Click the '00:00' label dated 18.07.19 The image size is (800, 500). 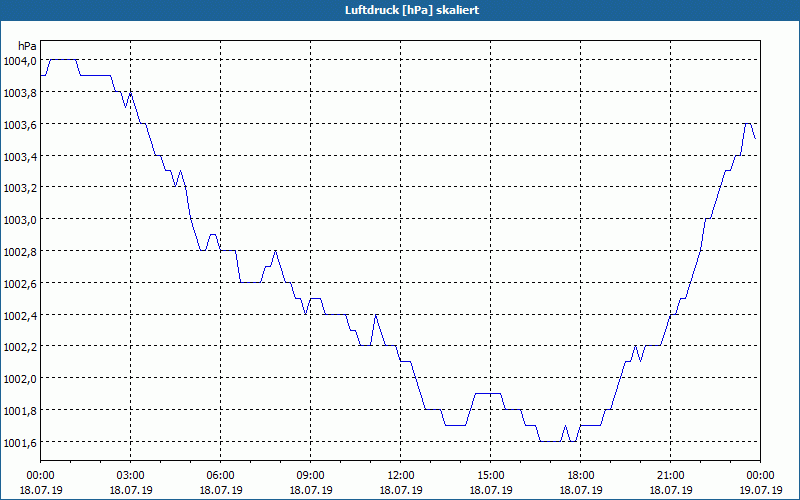coord(41,476)
